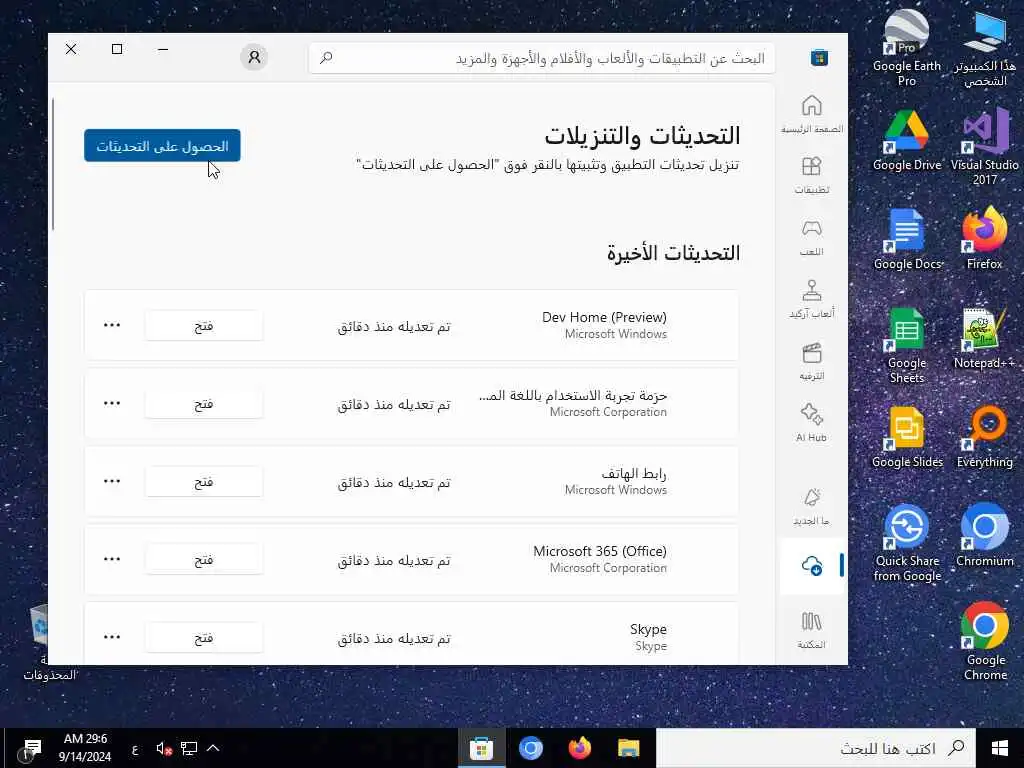The image size is (1024, 768).
Task: Click the Microsoft 365 (Office) app title
Action: click(600, 551)
